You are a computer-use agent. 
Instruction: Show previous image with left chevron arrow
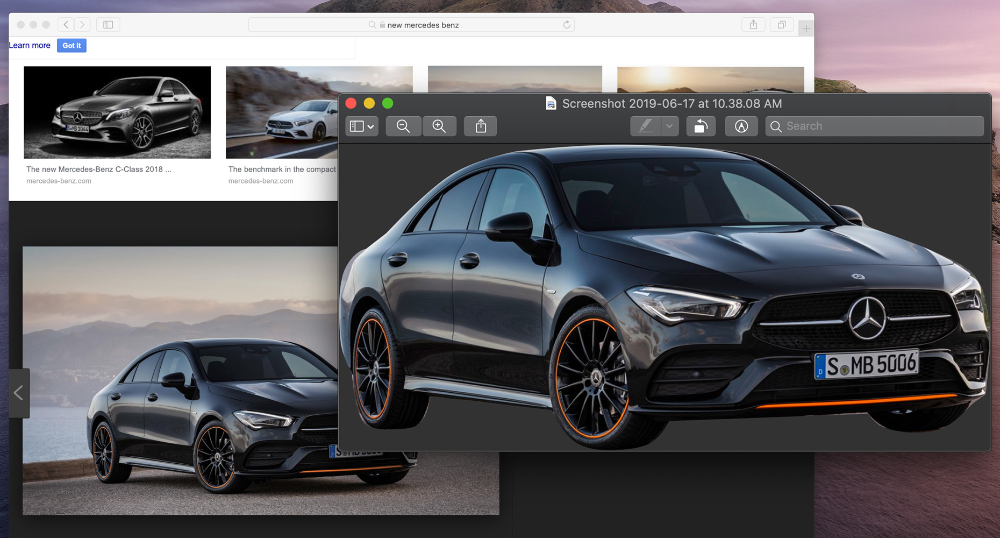point(18,393)
